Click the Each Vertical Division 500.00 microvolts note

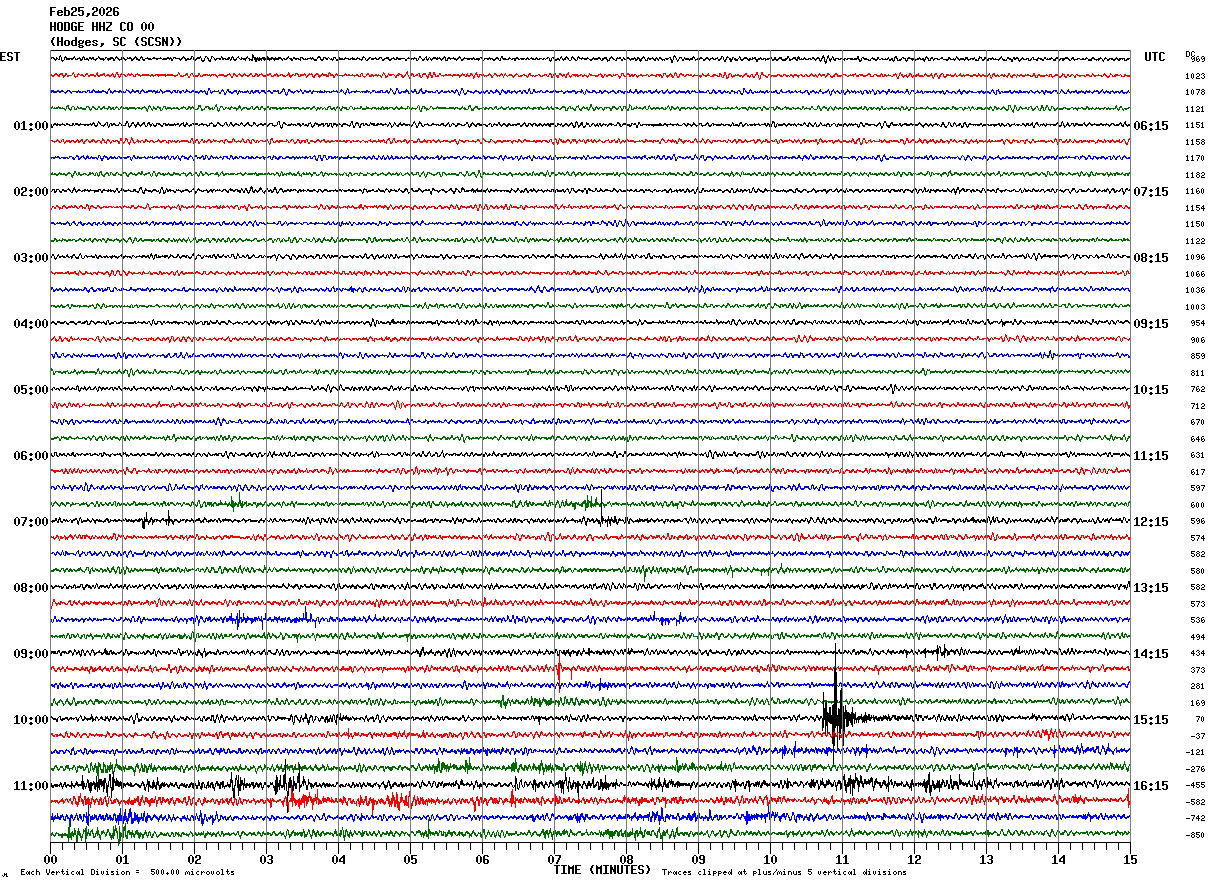click(127, 873)
